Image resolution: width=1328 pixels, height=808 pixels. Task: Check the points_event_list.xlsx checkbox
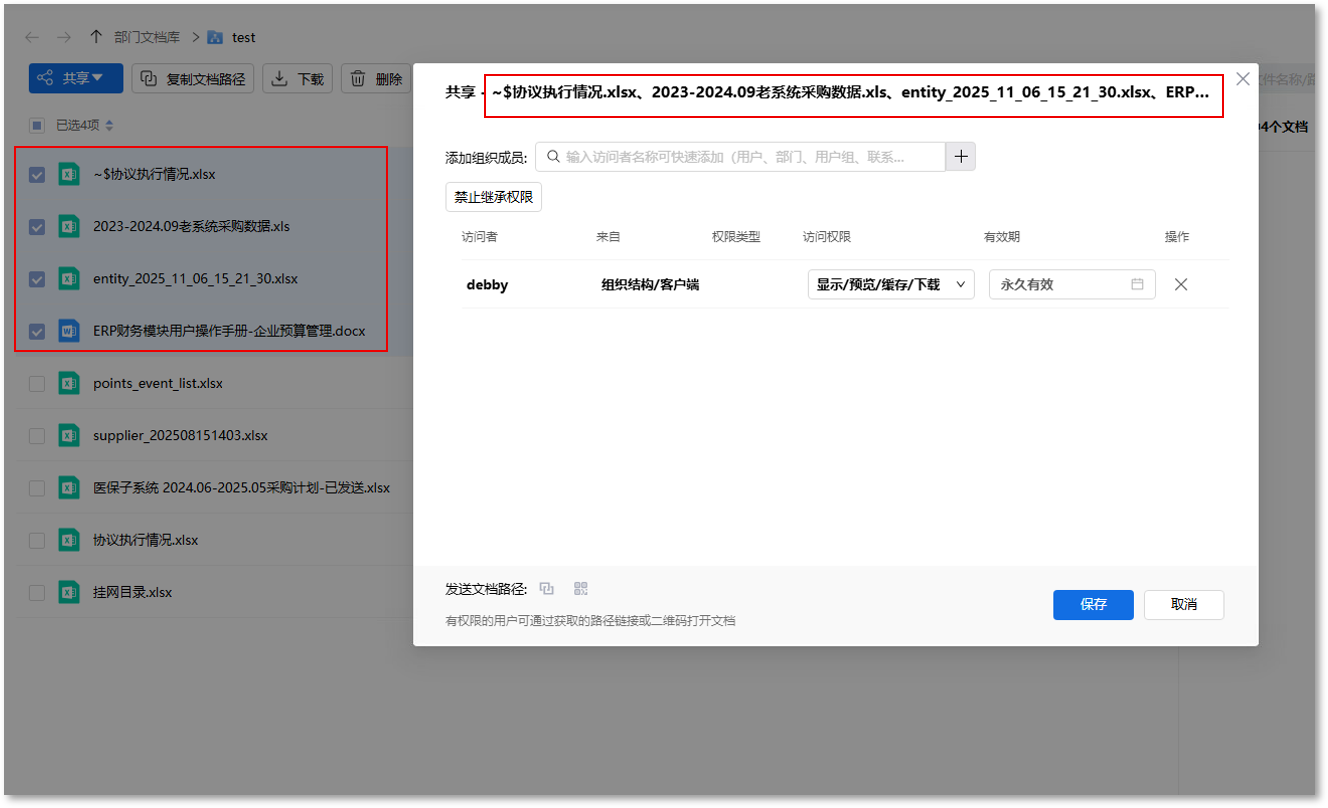(x=37, y=384)
